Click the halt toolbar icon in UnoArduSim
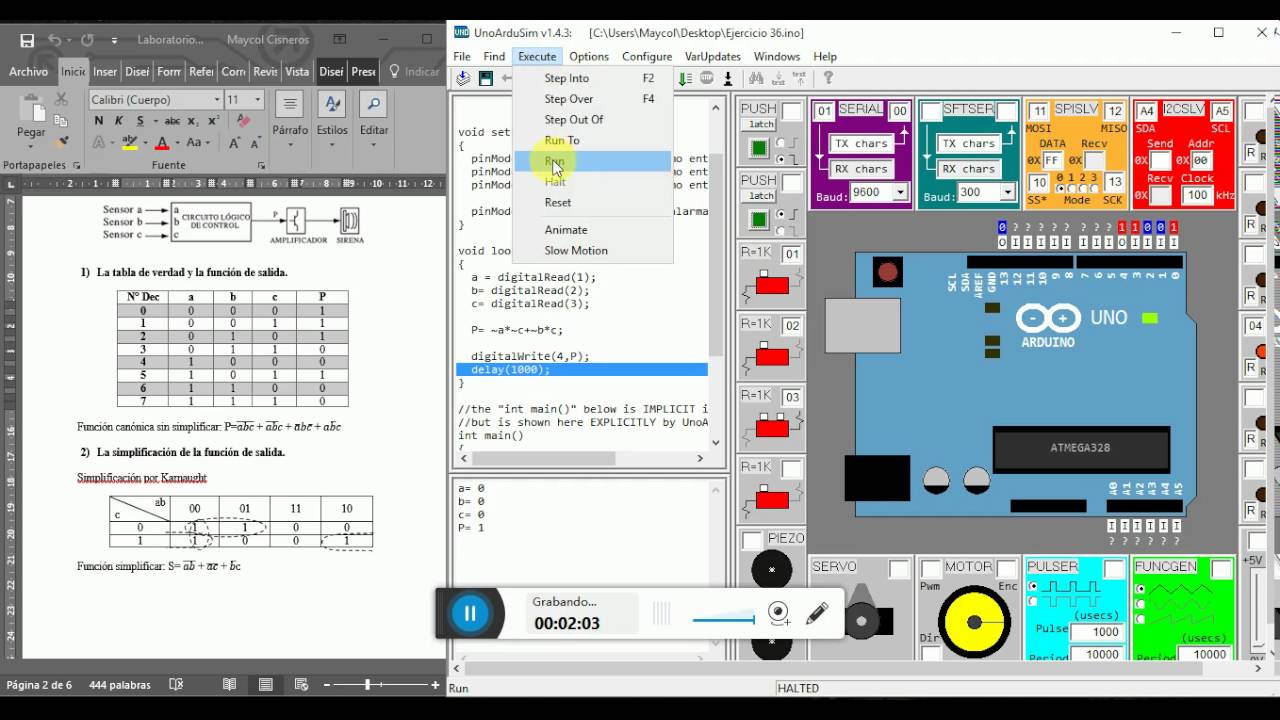The width and height of the screenshot is (1280, 720). tap(706, 78)
